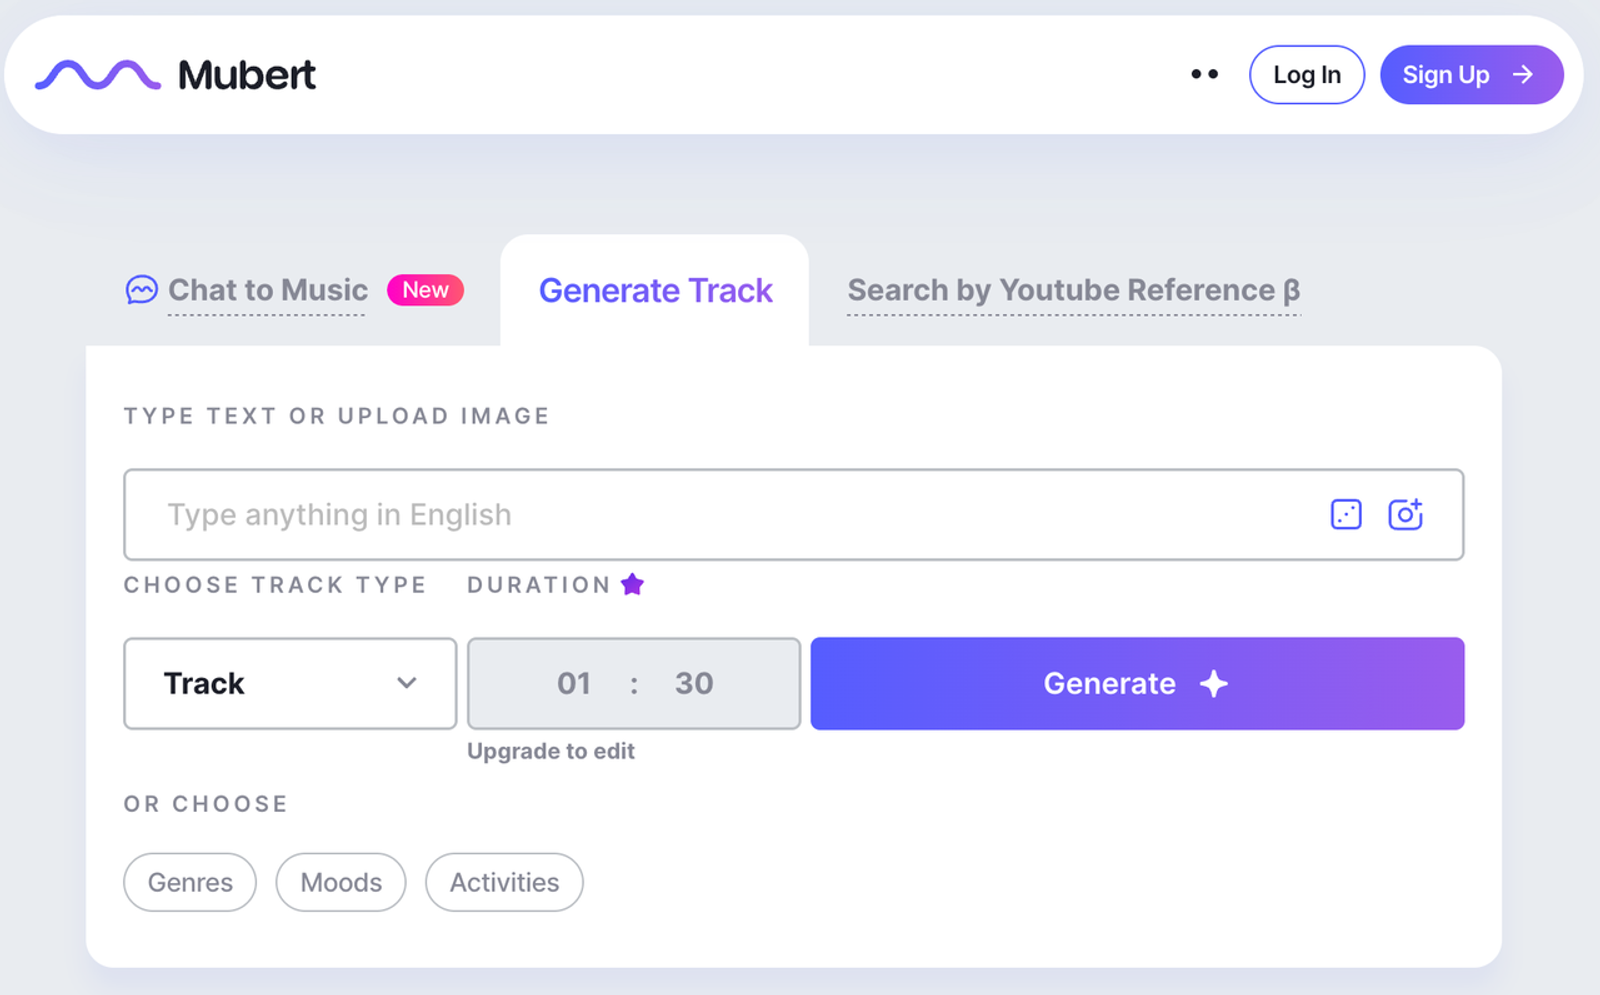Screen dimensions: 1600x995
Task: Click the upload image camera icon
Action: [x=1405, y=514]
